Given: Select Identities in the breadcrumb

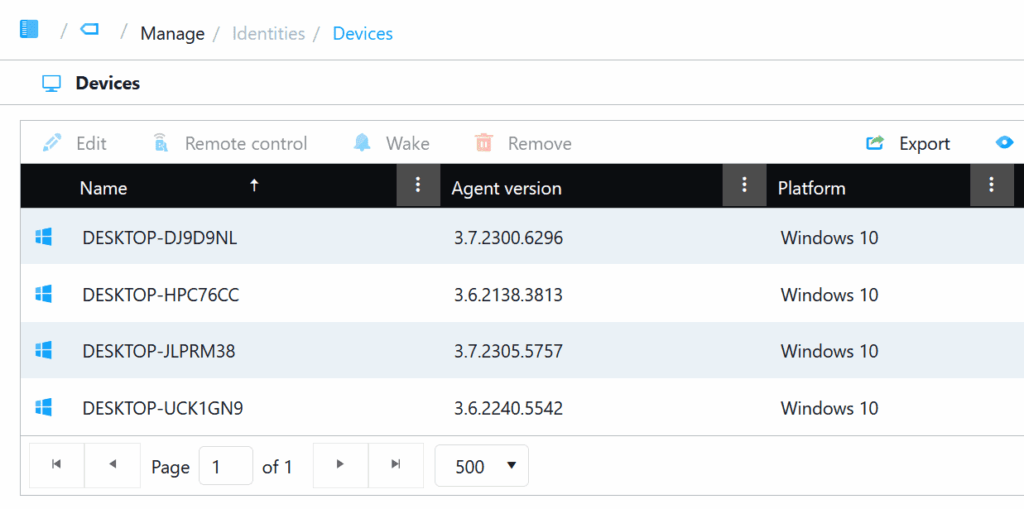Looking at the screenshot, I should [x=268, y=34].
